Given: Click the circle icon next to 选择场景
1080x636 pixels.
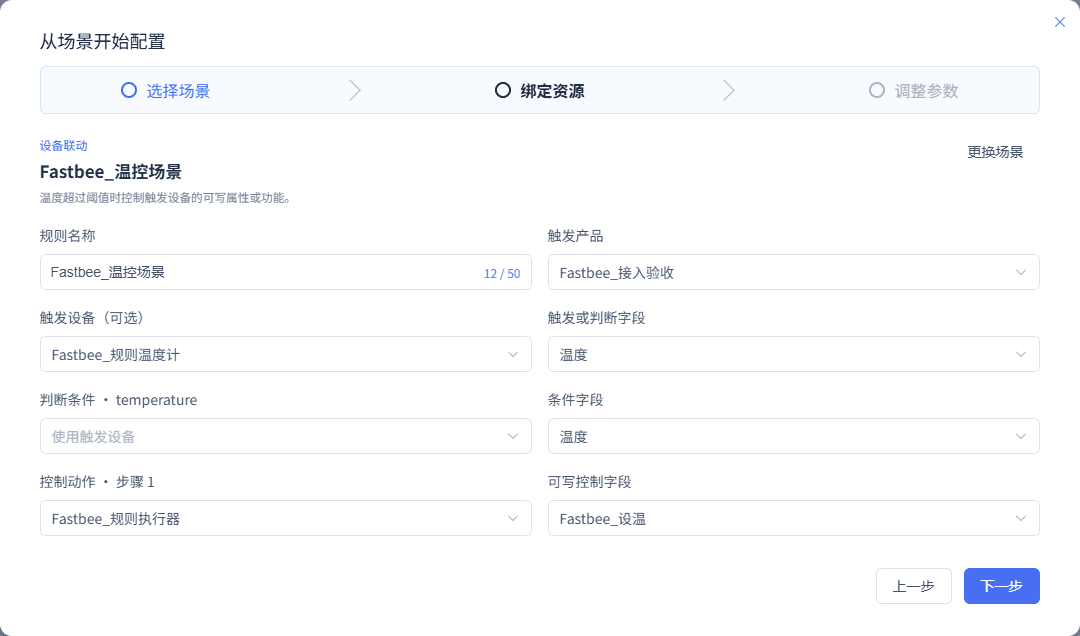Looking at the screenshot, I should (129, 90).
